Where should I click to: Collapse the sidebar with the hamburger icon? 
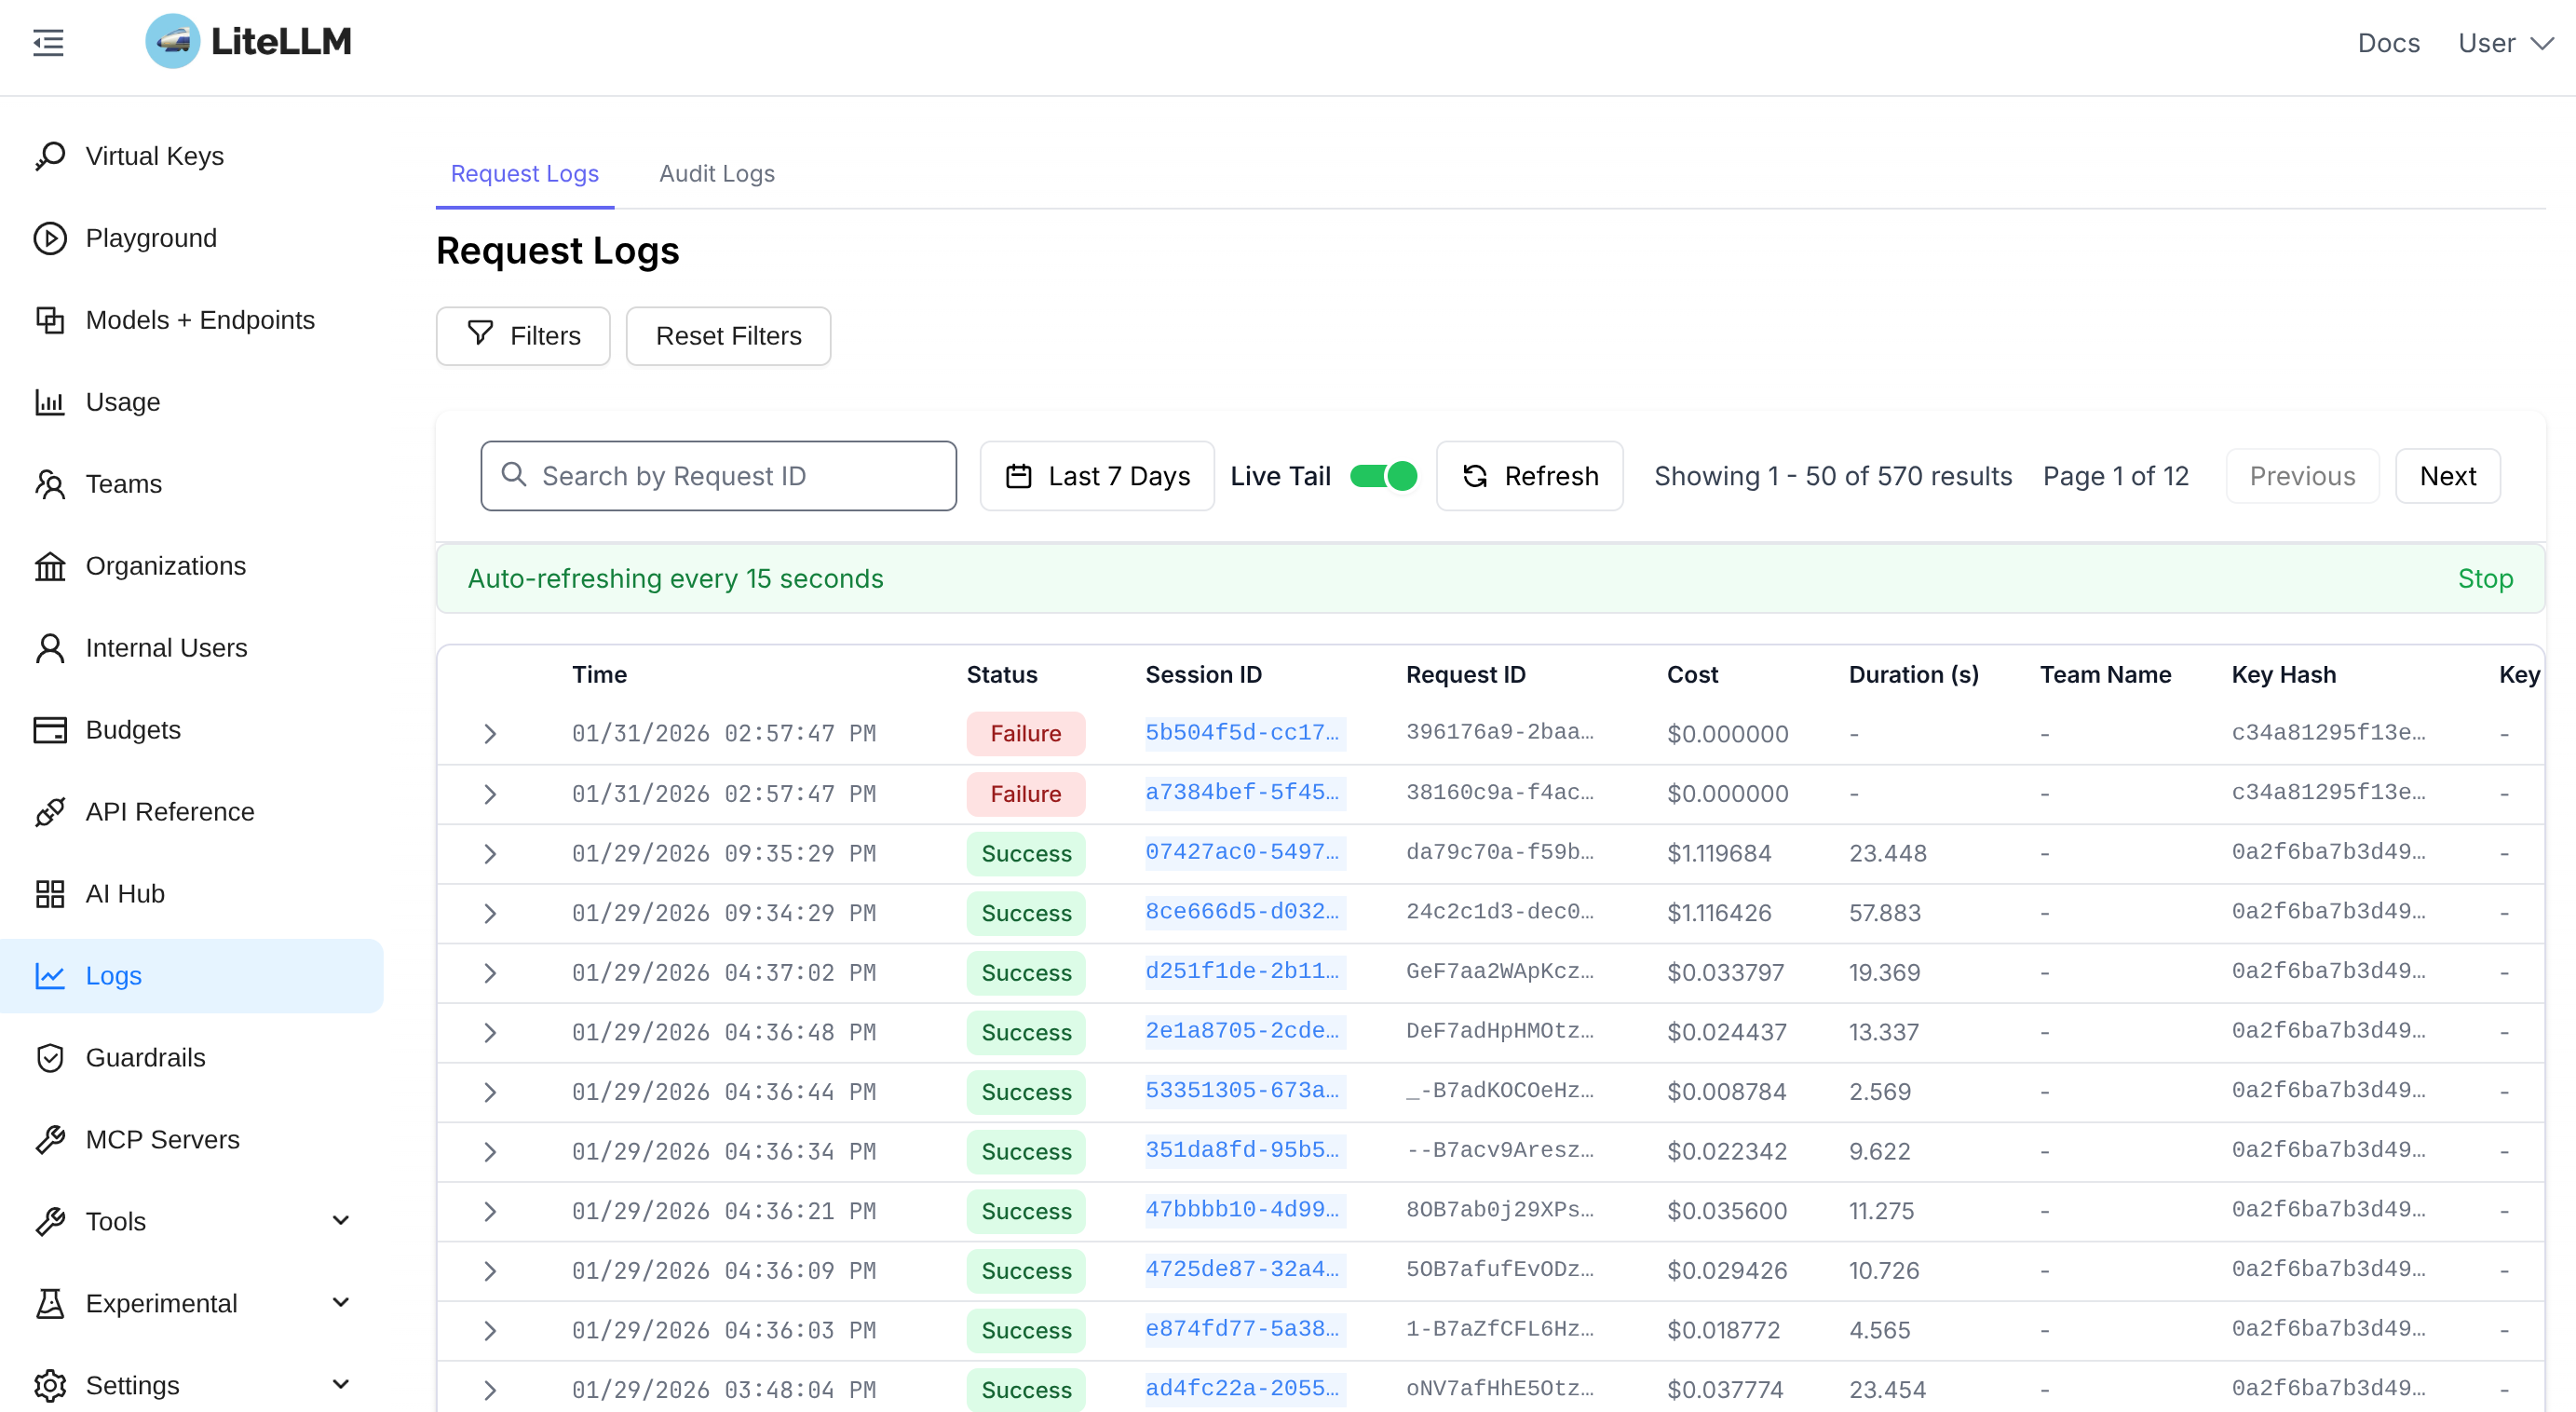48,42
